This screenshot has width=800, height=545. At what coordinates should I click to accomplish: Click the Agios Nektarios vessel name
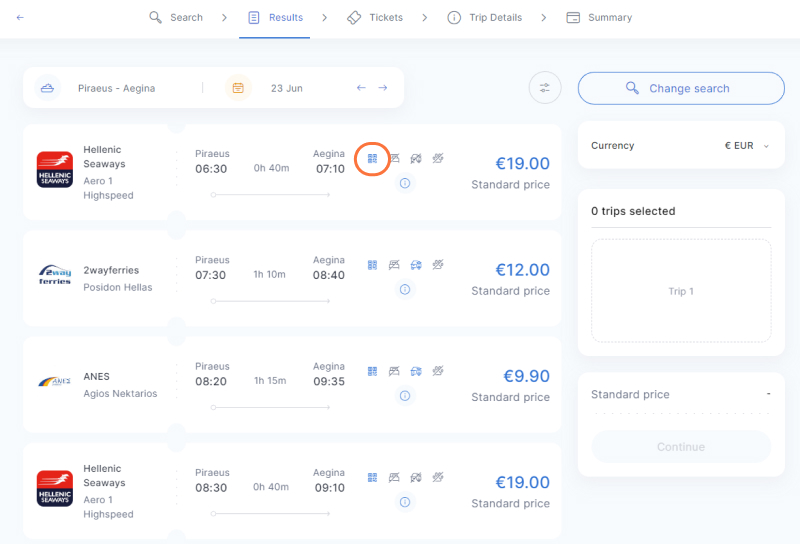pyautogui.click(x=120, y=393)
